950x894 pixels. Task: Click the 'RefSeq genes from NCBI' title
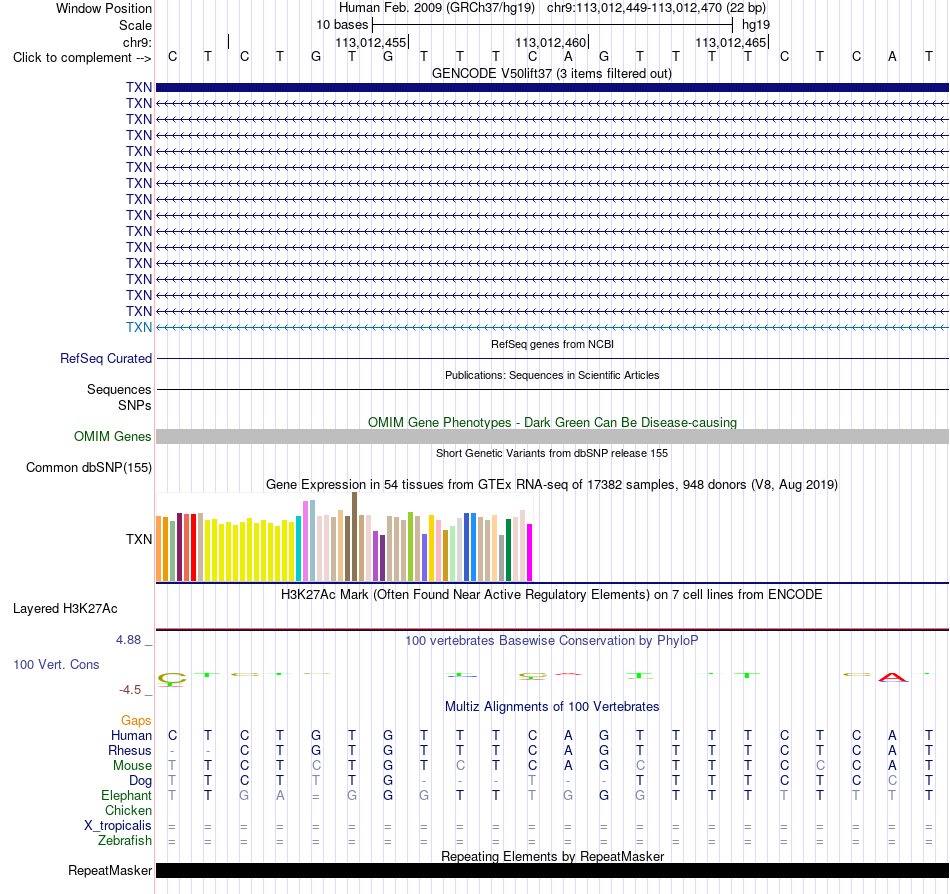click(x=552, y=344)
